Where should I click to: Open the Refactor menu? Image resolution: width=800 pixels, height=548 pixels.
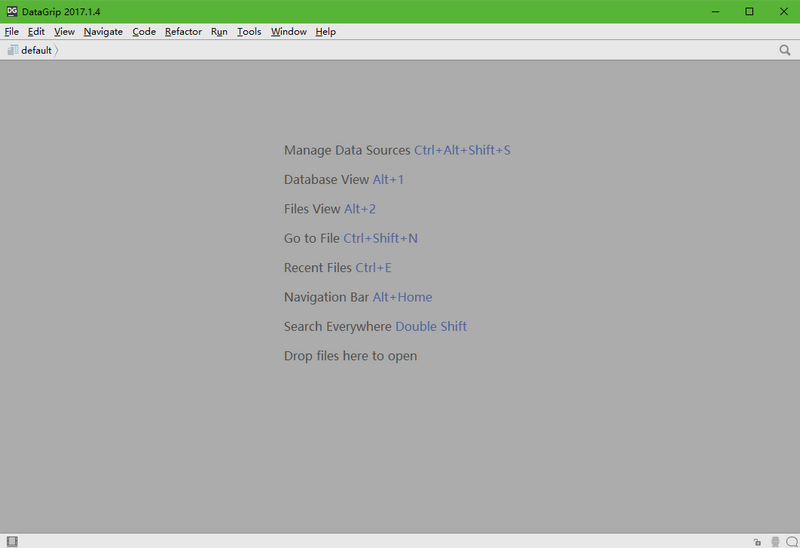click(x=183, y=32)
